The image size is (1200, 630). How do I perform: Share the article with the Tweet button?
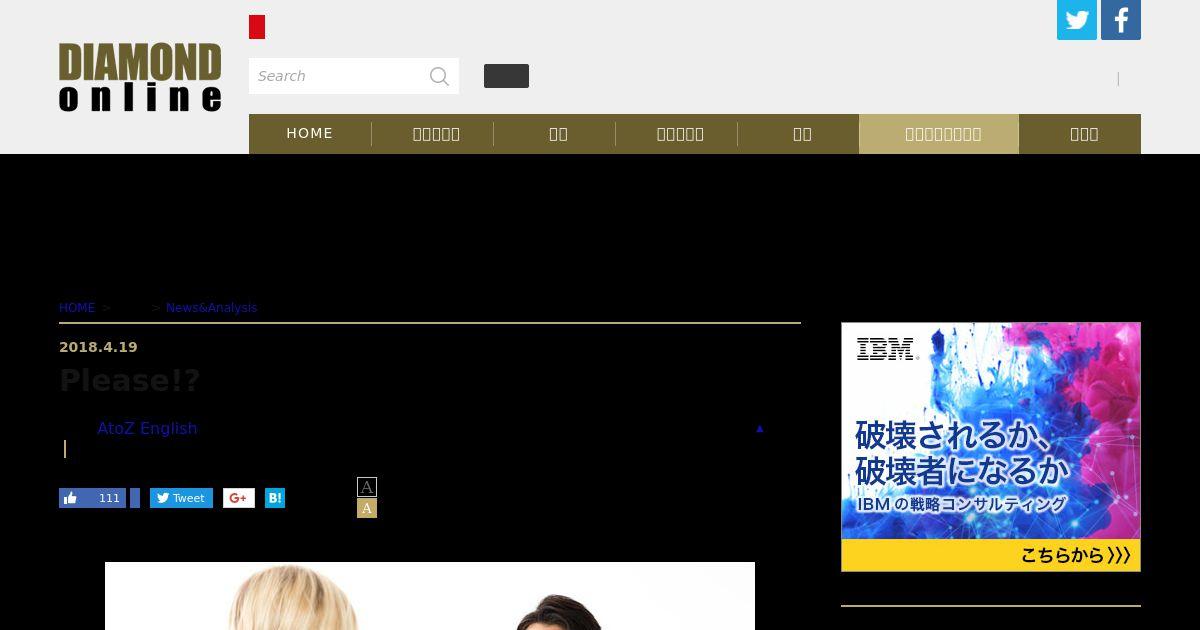point(181,498)
